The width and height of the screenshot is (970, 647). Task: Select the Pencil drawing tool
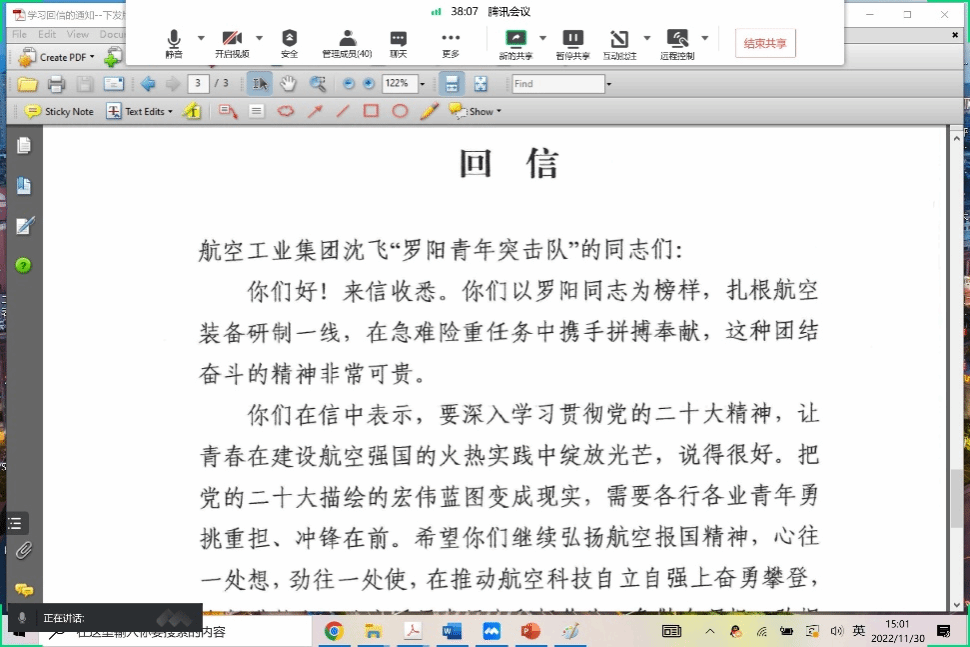pos(429,111)
